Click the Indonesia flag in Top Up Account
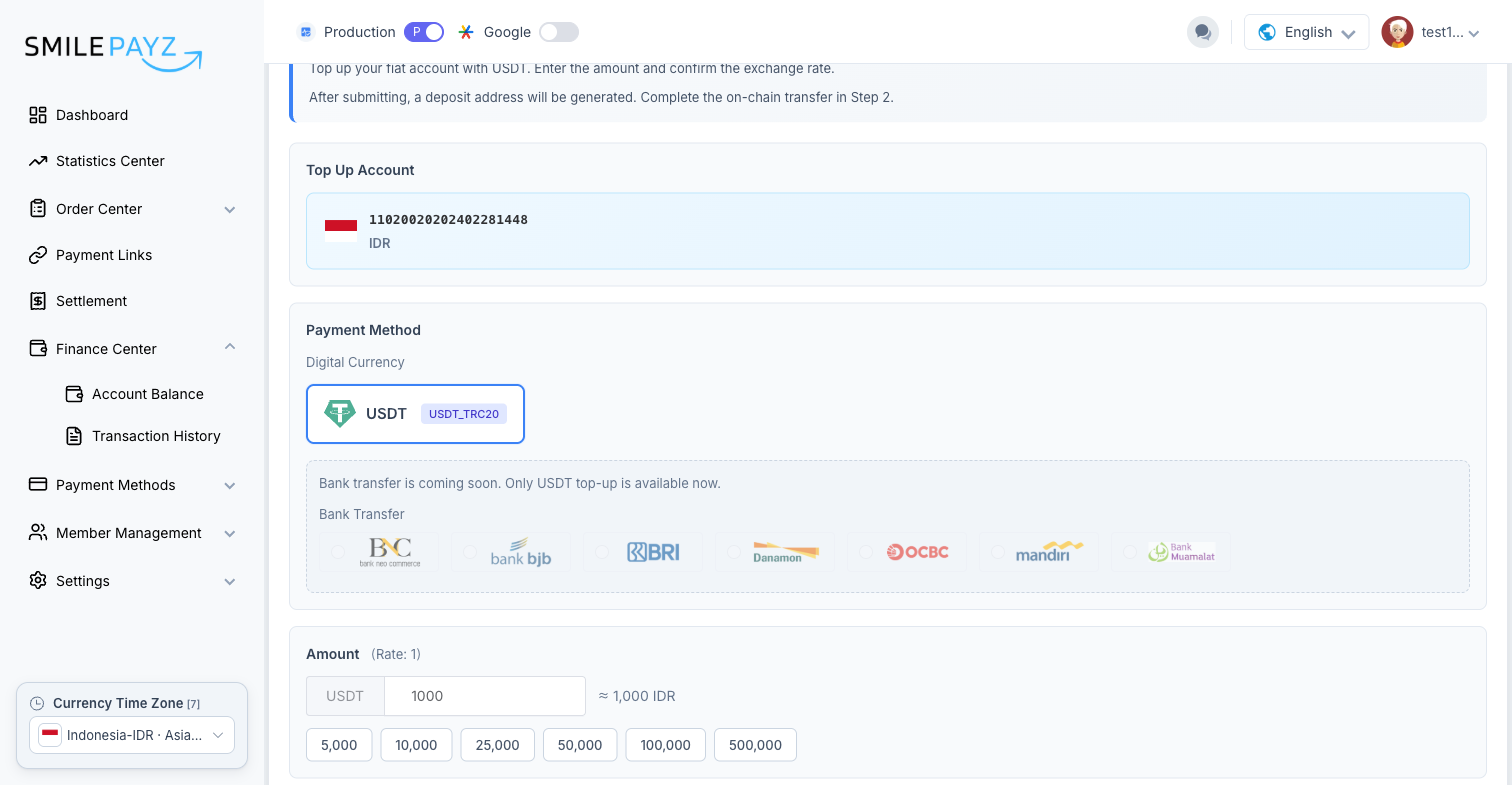This screenshot has height=785, width=1512. pos(341,231)
